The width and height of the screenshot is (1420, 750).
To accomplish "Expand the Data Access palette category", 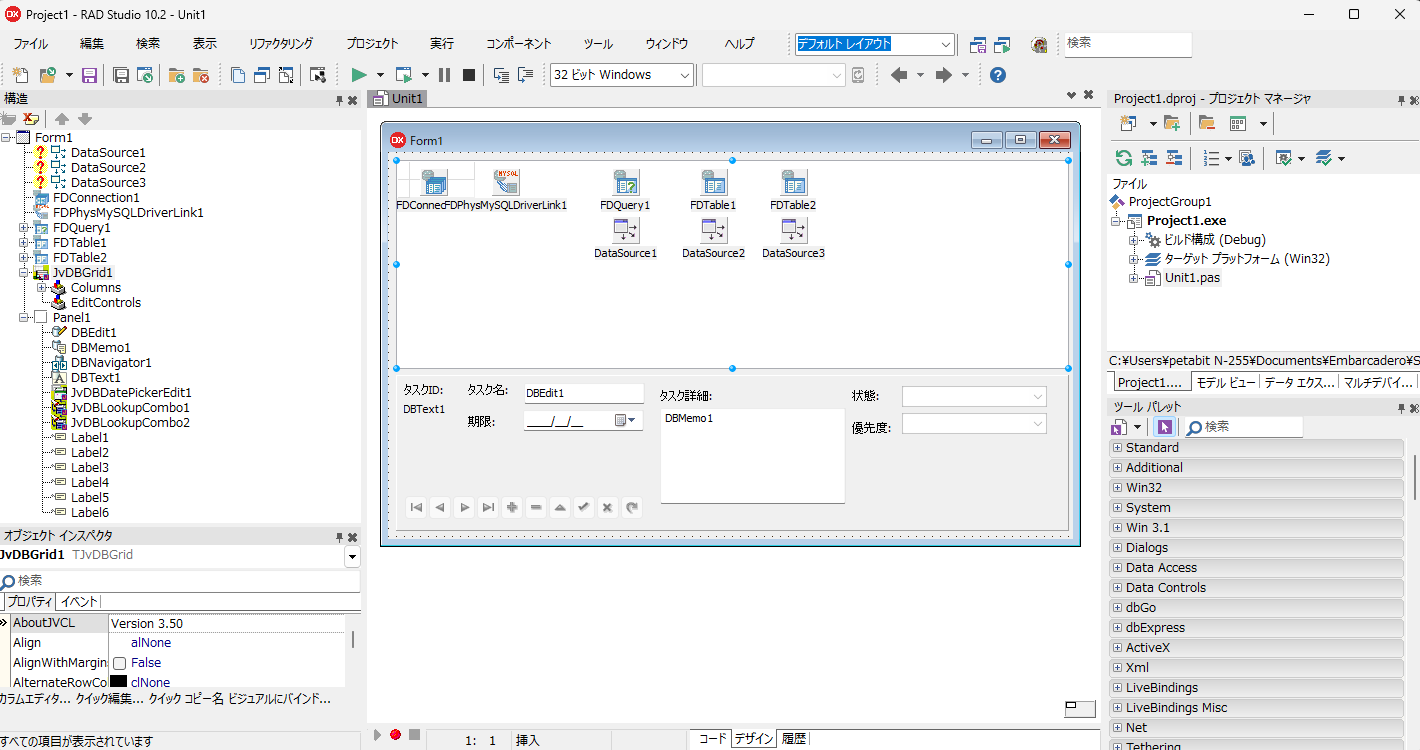I will [1118, 567].
